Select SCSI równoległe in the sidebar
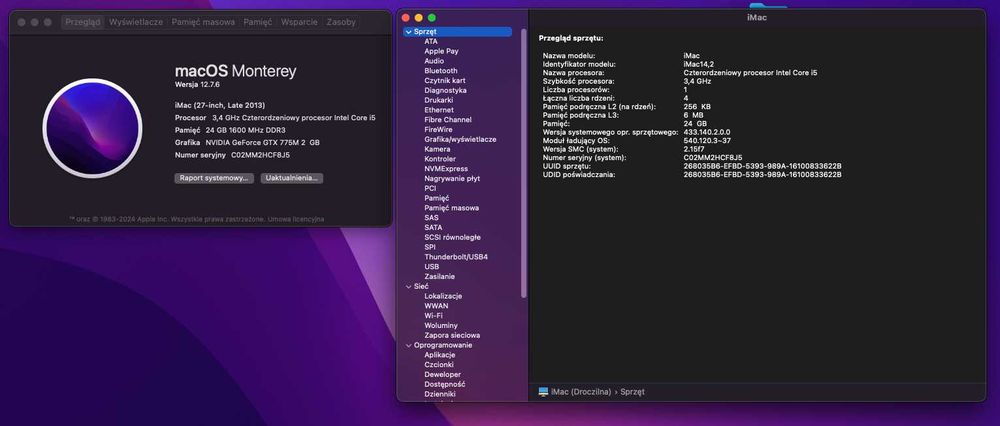Screen dimensions: 1000x426 452,237
